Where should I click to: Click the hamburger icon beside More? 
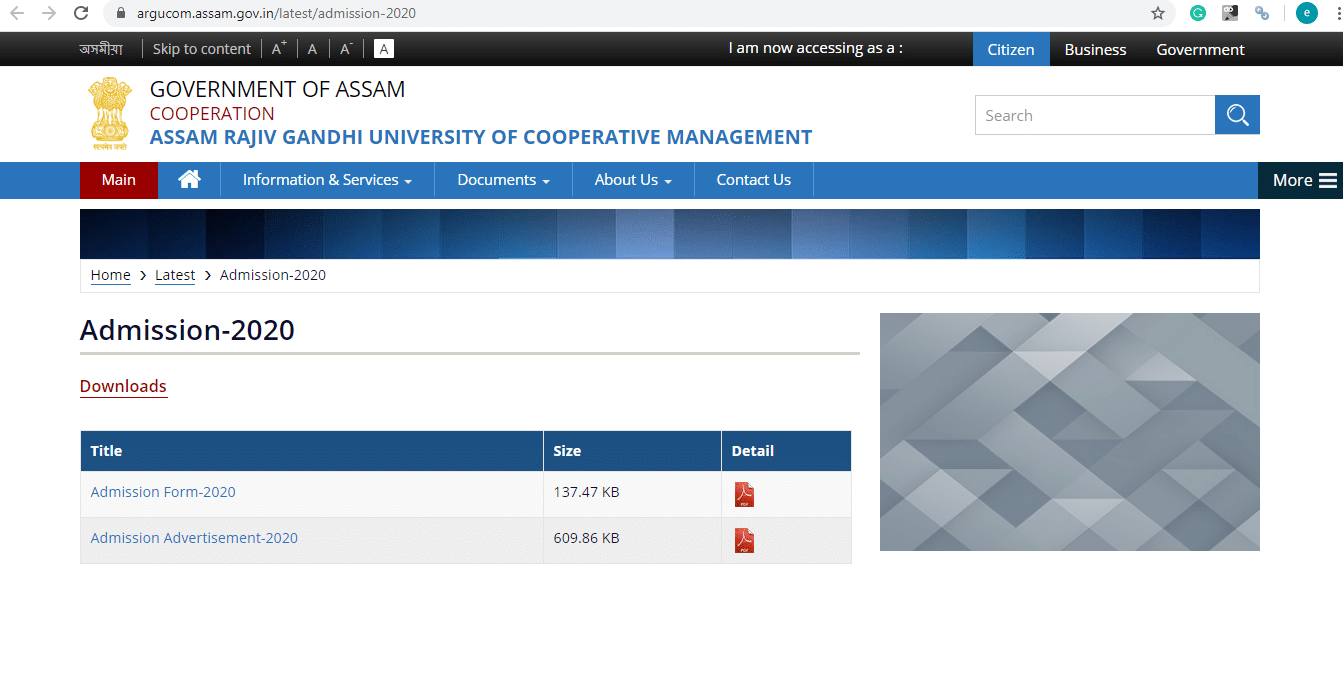click(1327, 180)
